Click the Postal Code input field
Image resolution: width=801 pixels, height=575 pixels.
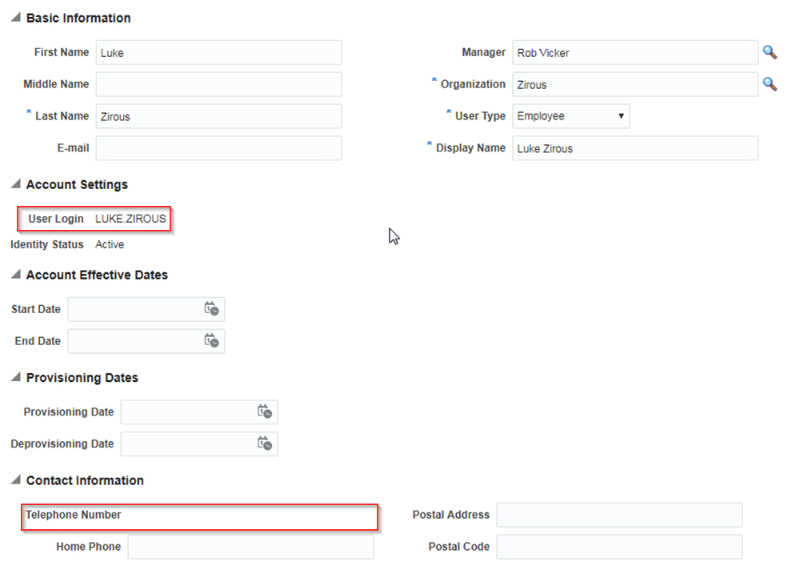click(x=619, y=547)
